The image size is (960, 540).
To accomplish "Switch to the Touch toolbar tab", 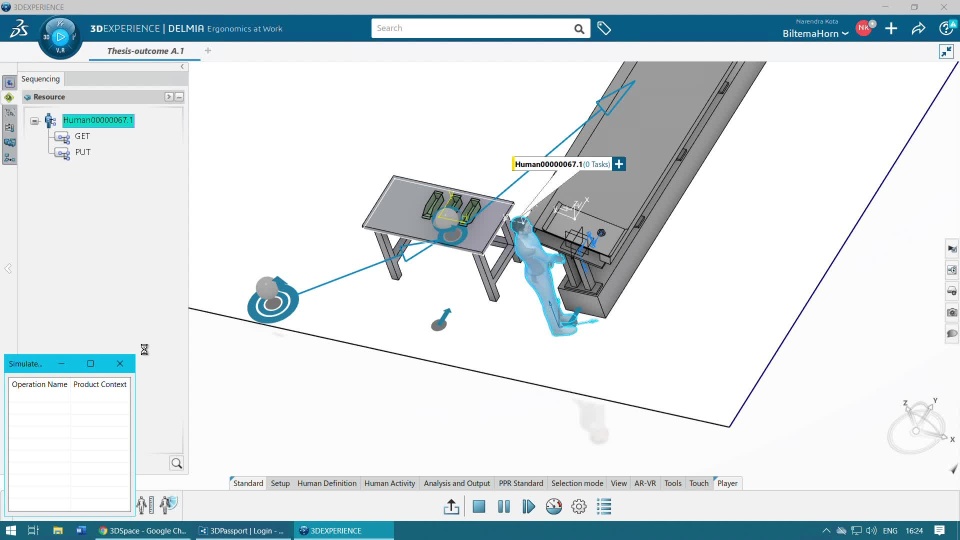I will [x=699, y=483].
